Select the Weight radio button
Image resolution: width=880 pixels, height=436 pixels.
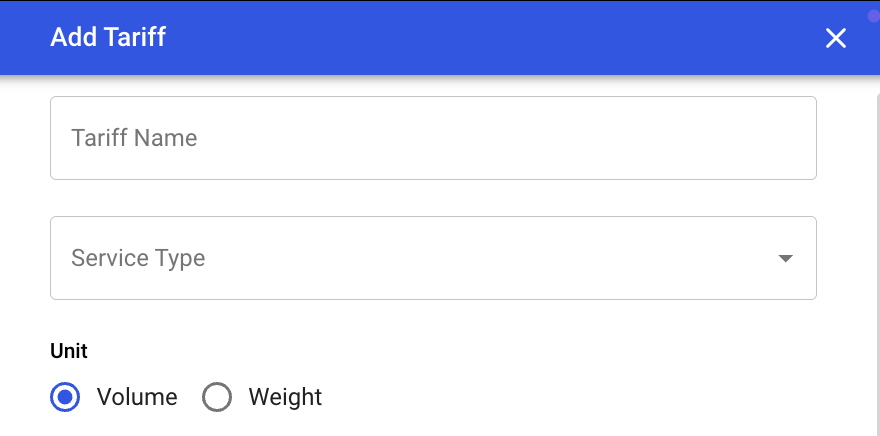217,397
